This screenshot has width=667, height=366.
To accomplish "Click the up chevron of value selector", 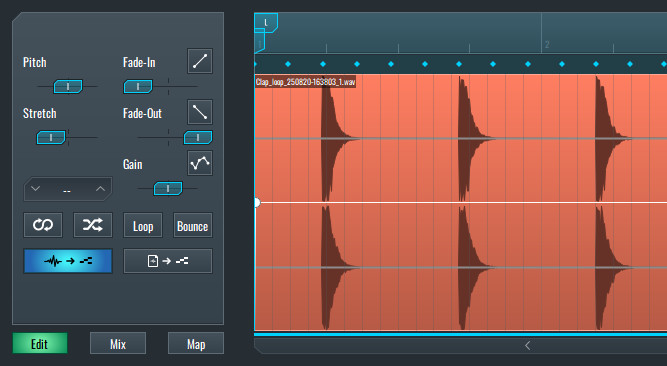I will (x=100, y=189).
